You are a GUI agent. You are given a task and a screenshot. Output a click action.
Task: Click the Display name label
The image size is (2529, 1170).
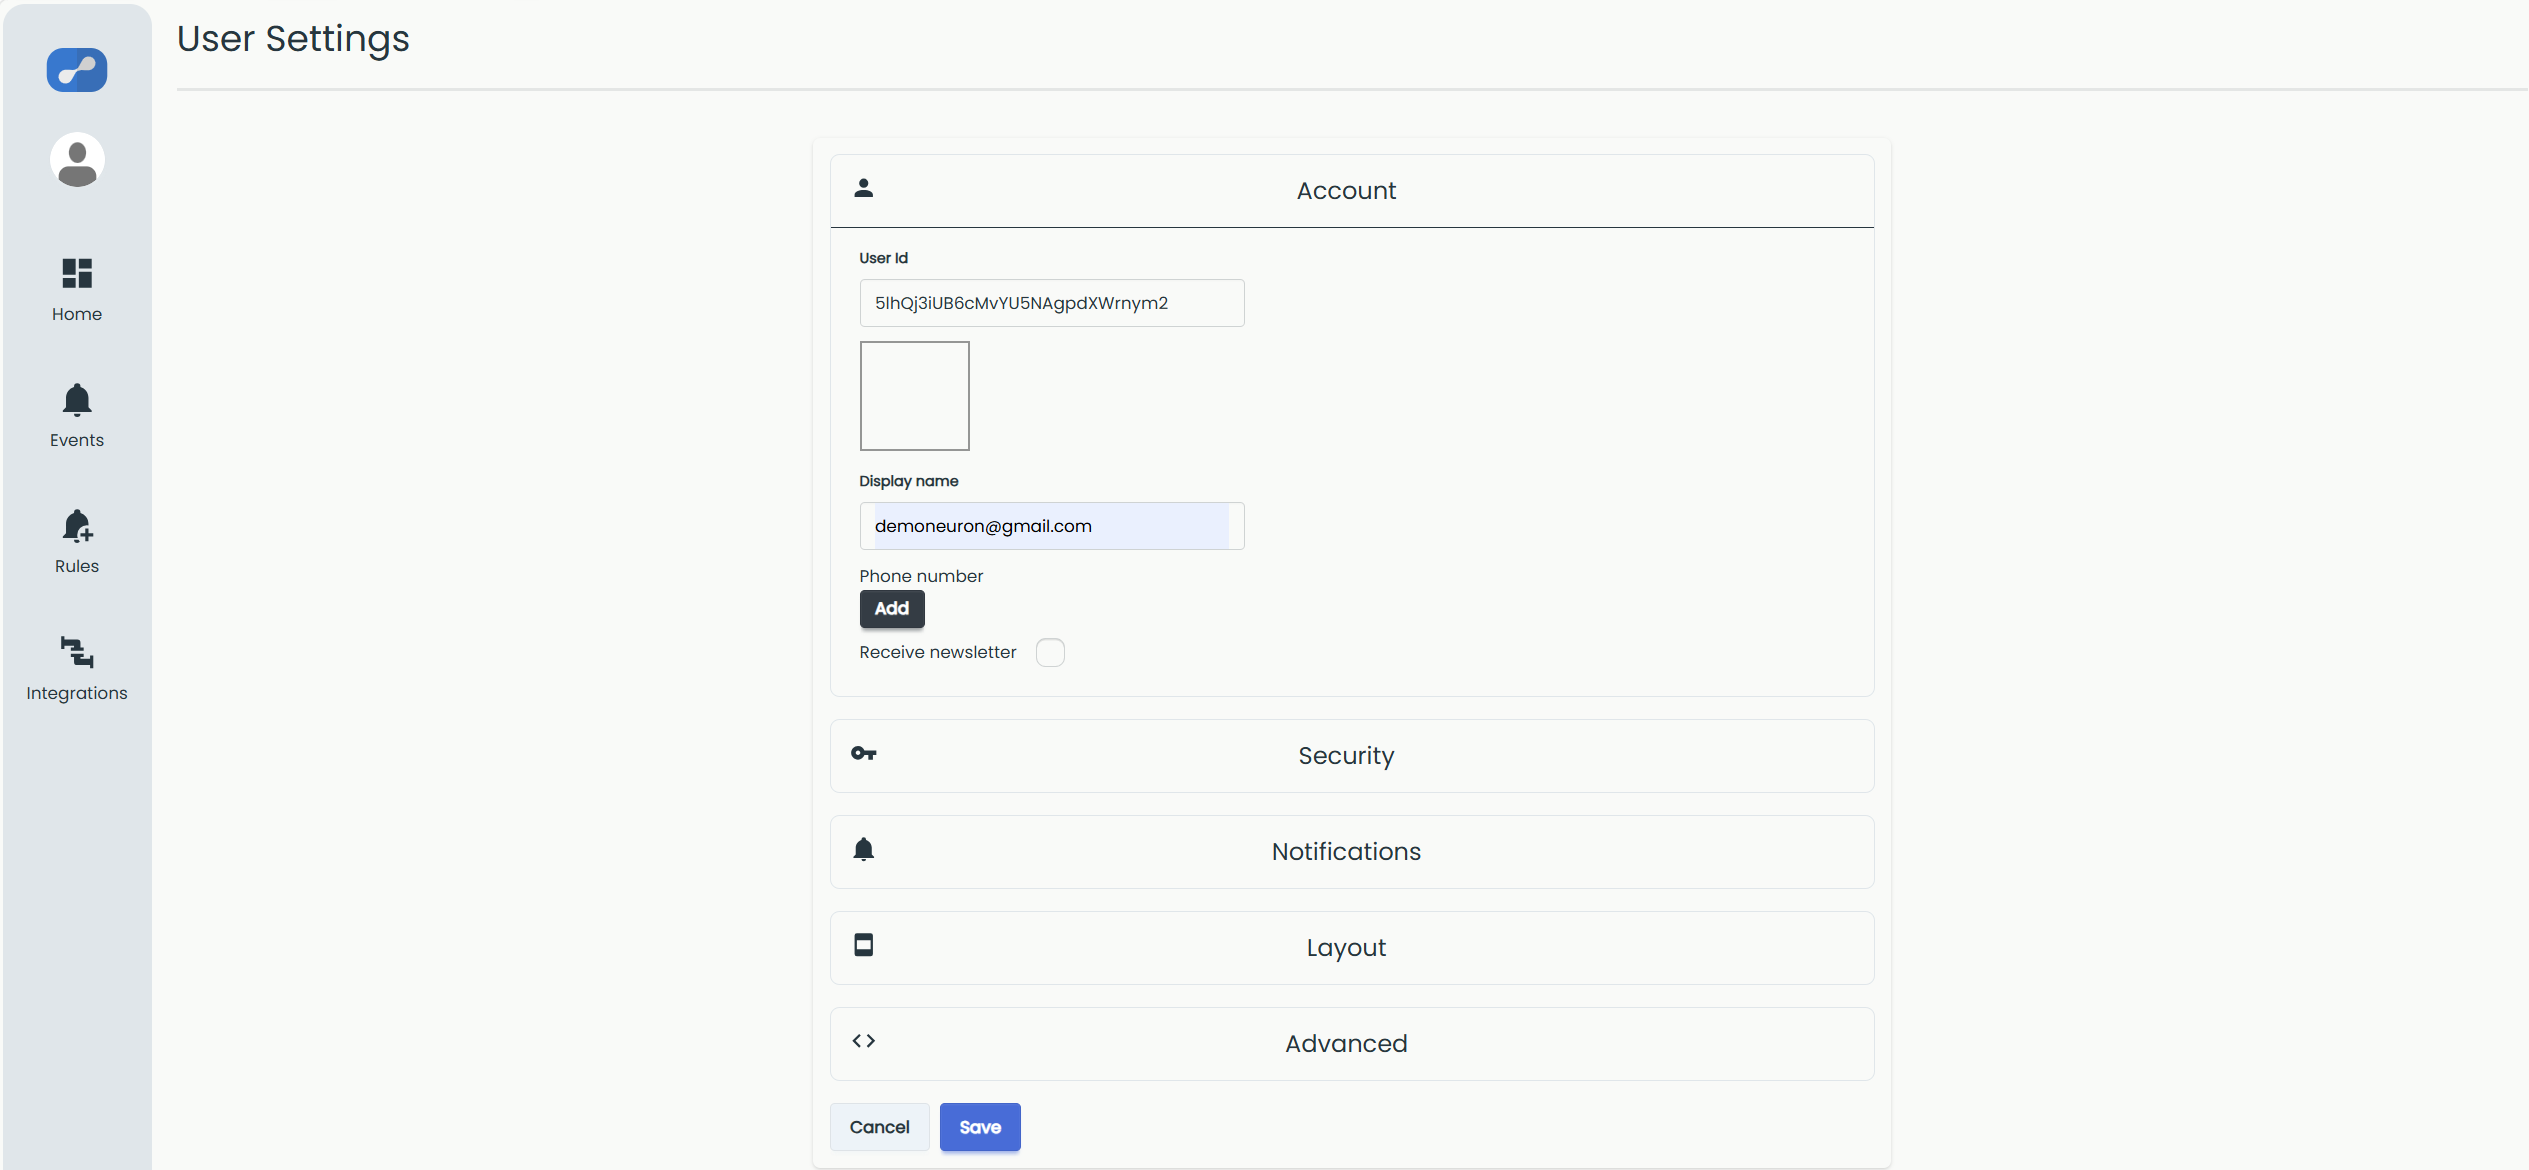pyautogui.click(x=909, y=481)
